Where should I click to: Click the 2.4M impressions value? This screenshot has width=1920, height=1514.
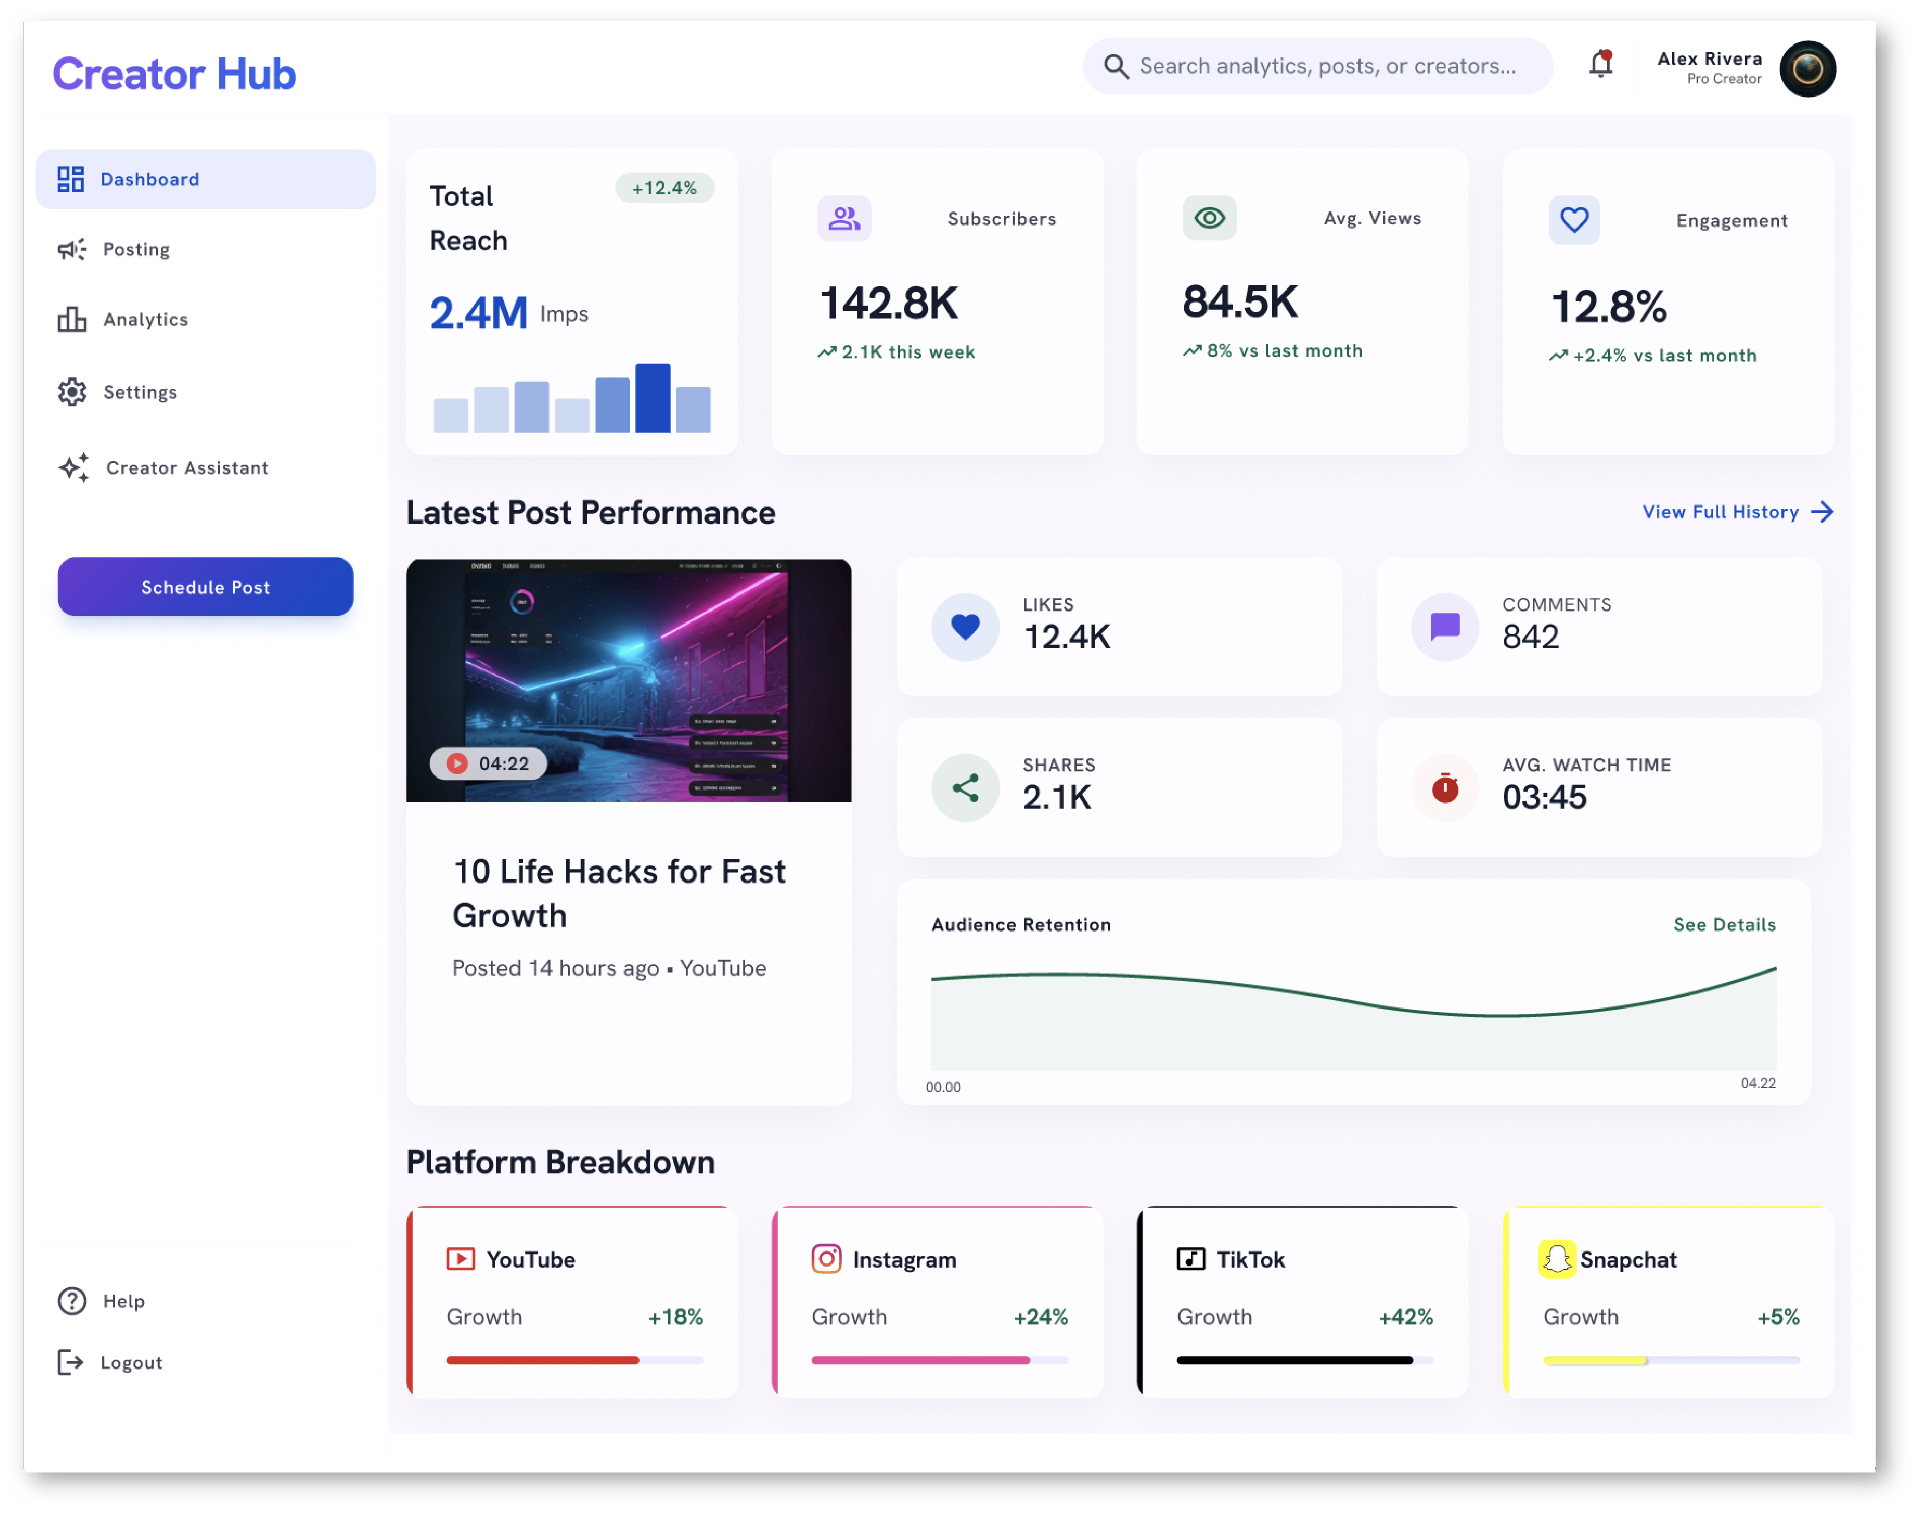pos(478,313)
